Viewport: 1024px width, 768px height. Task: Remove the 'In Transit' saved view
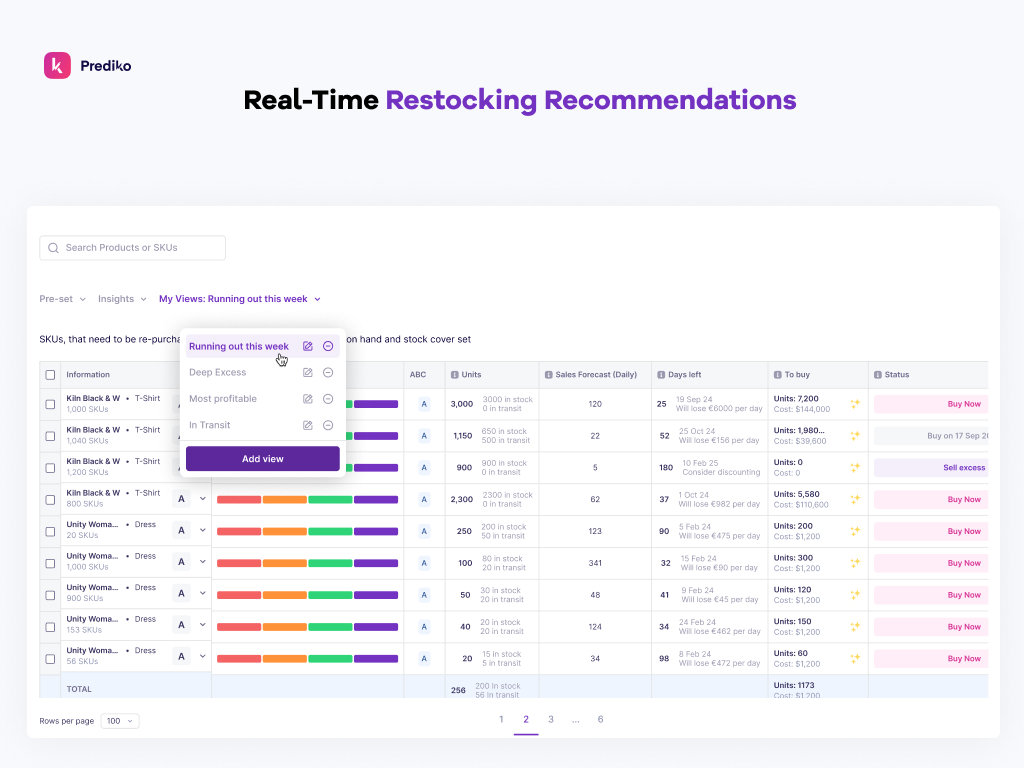coord(328,425)
